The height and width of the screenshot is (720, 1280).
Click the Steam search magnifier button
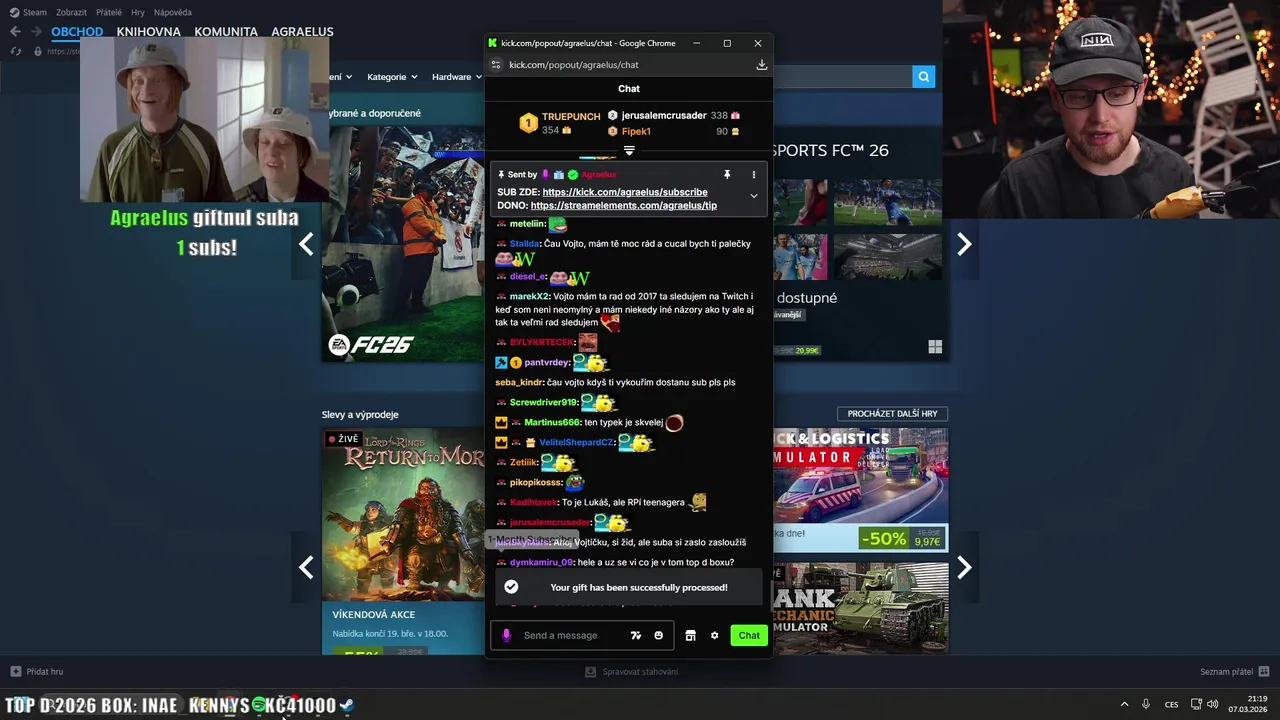tap(923, 76)
